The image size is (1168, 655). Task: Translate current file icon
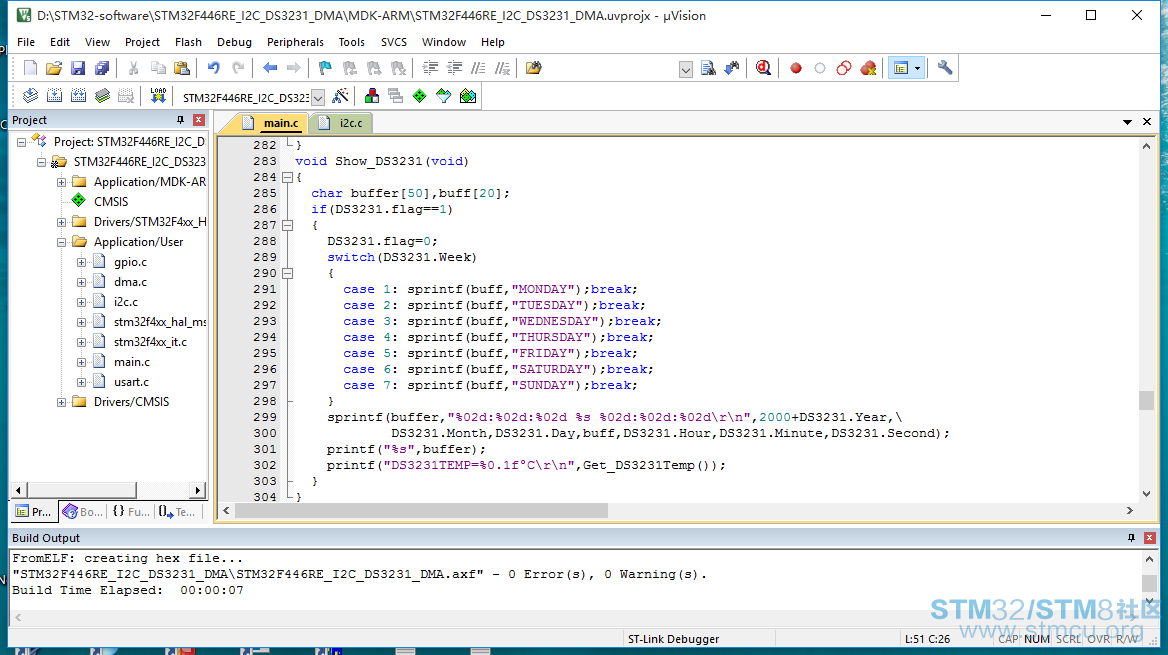click(31, 96)
